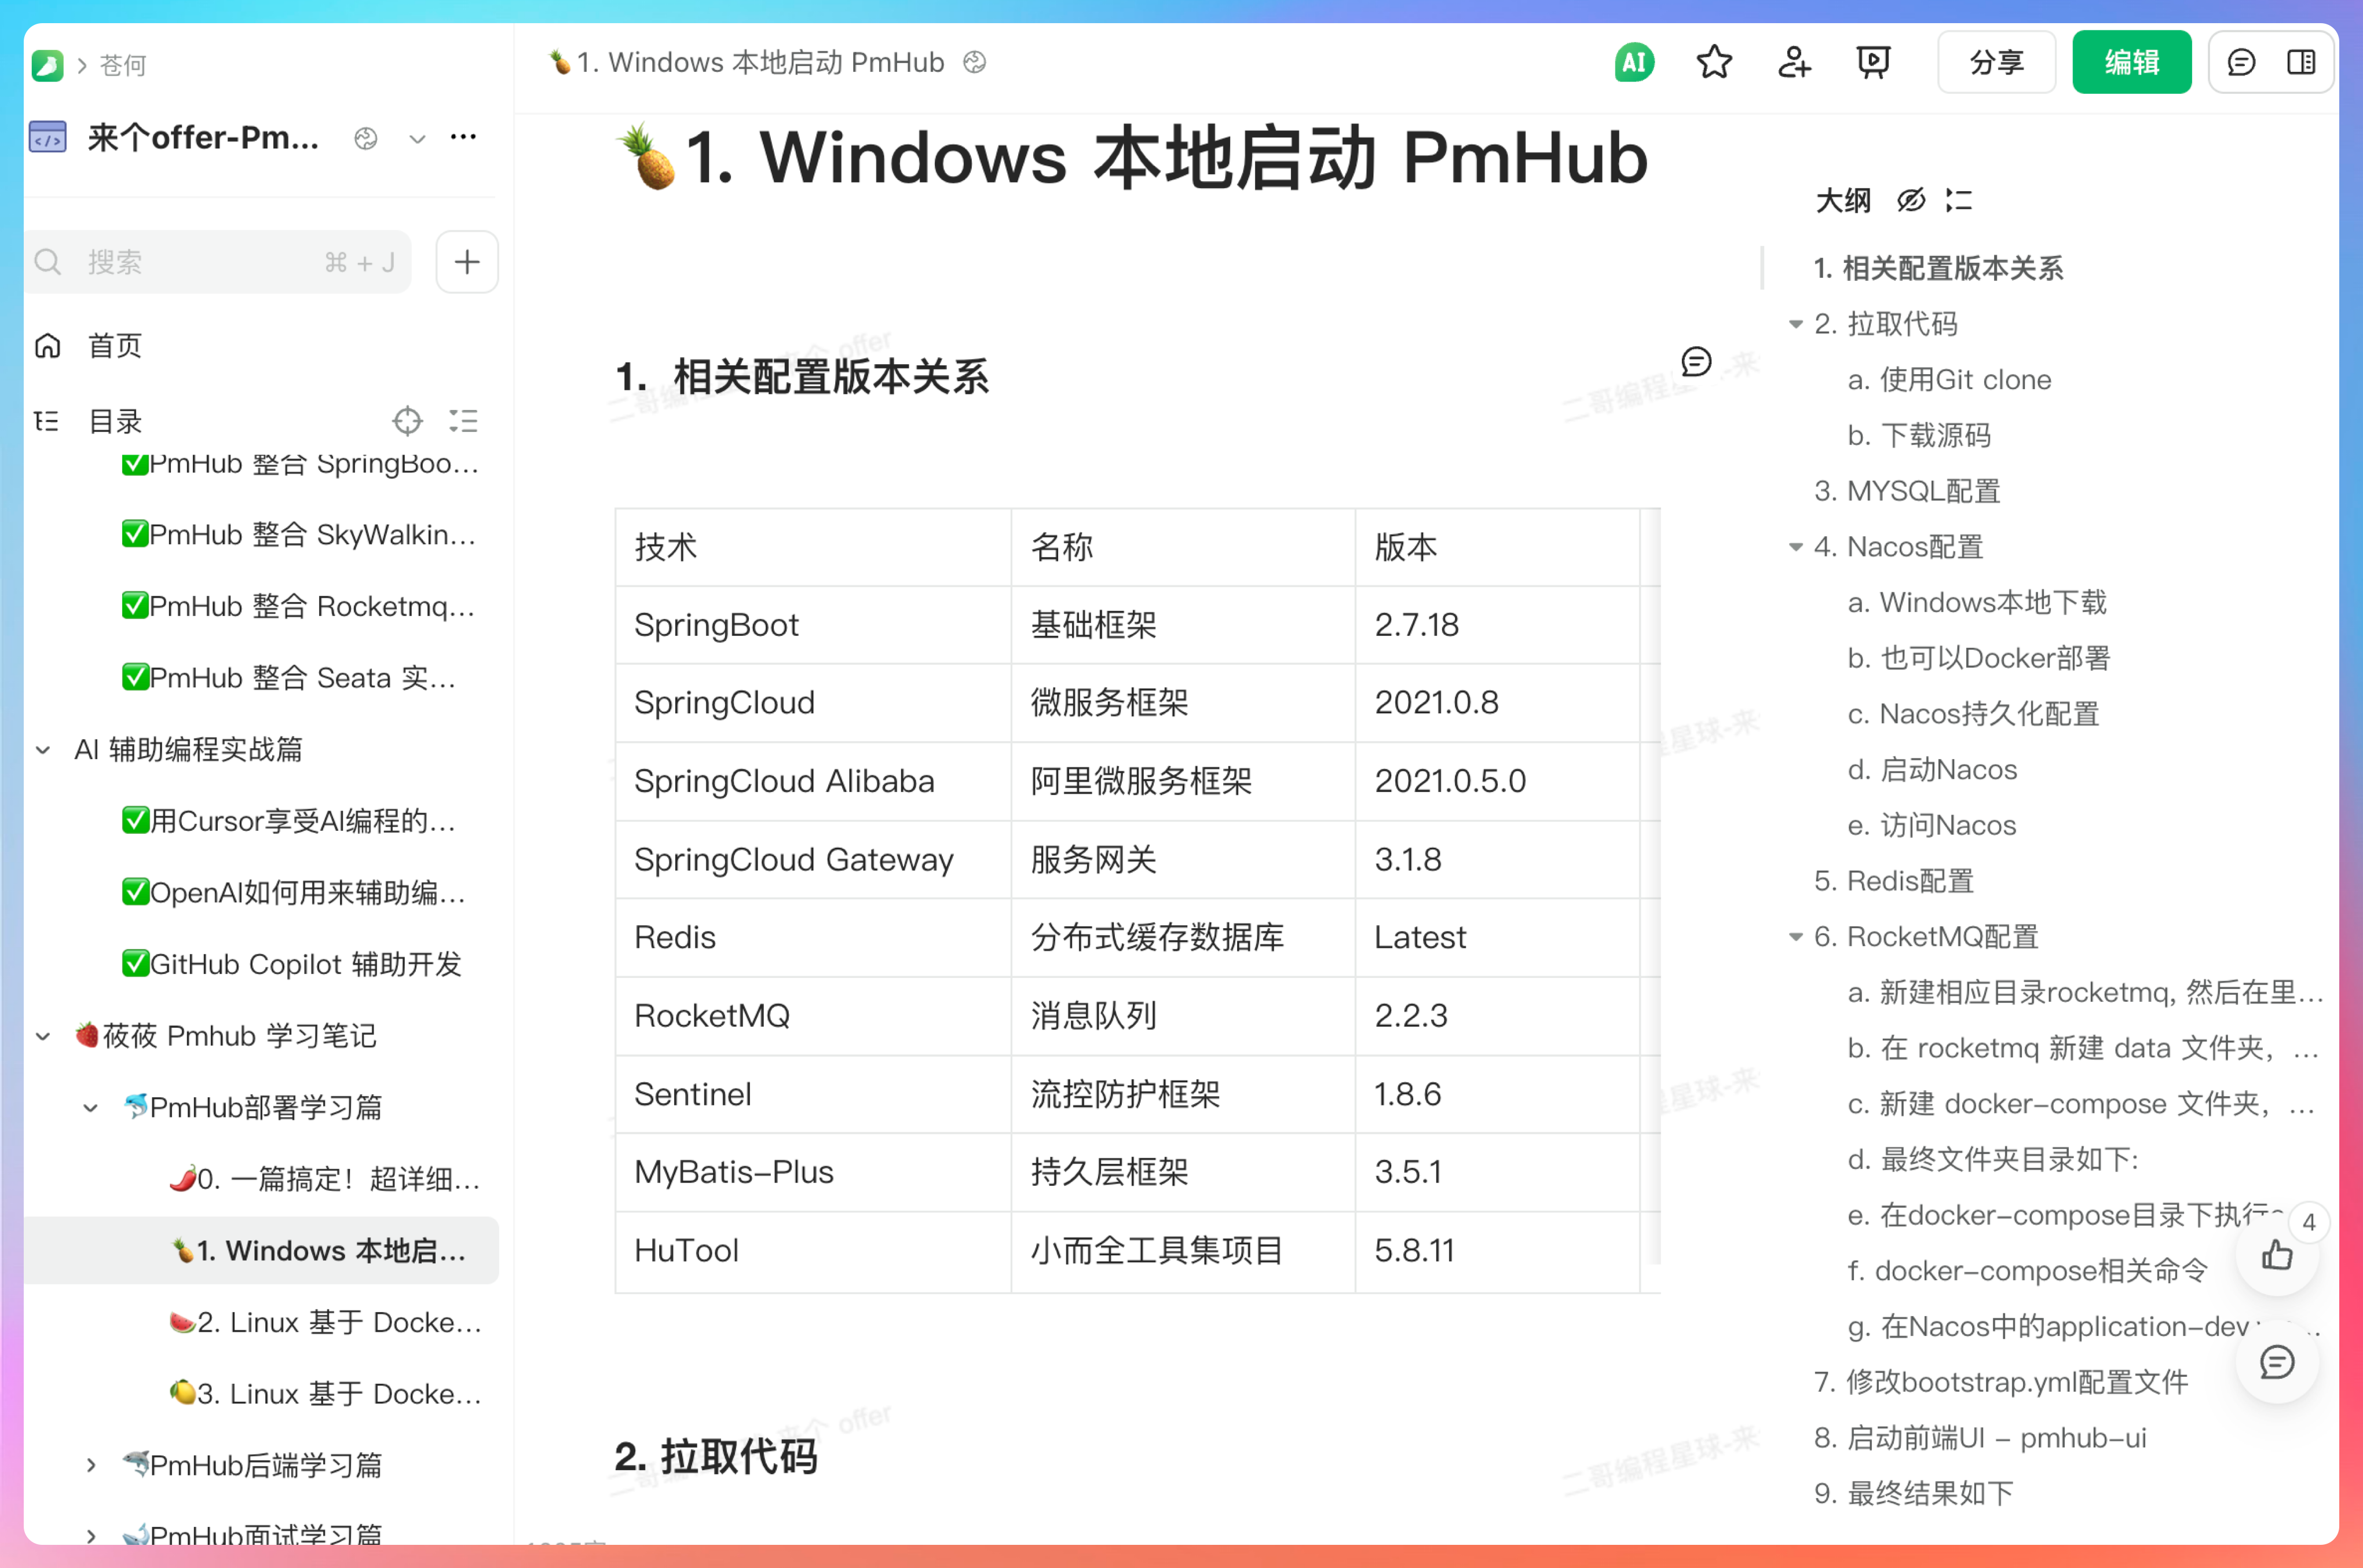Open the 首页 home item
The image size is (2363, 1568).
[114, 346]
